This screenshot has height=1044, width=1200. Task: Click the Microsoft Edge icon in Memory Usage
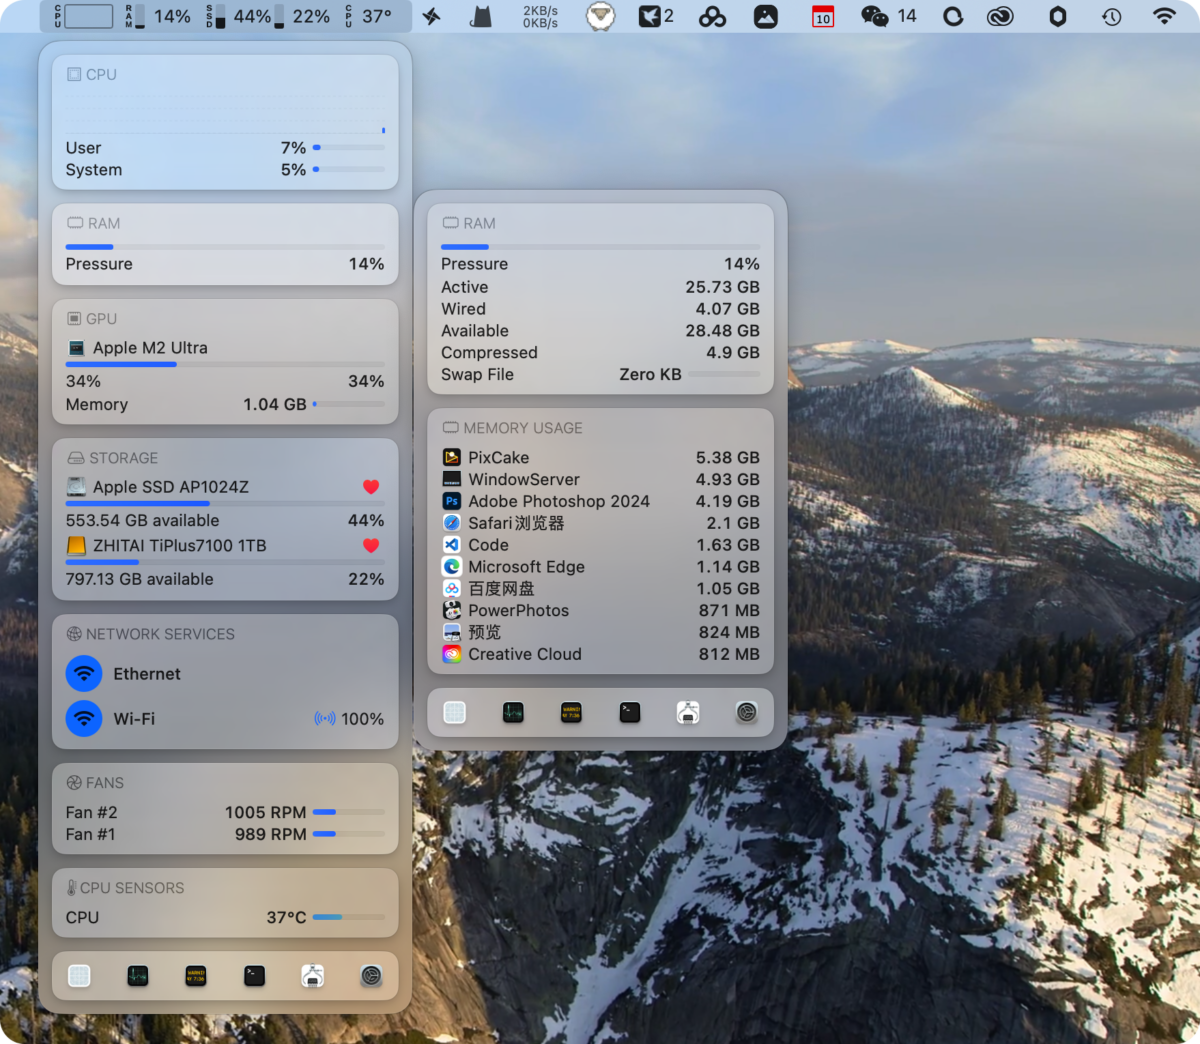[x=452, y=567]
